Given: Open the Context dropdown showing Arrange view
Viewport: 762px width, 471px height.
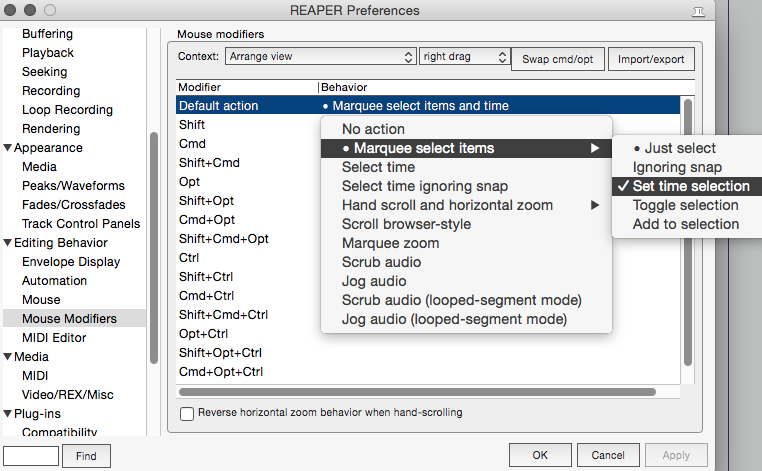Looking at the screenshot, I should [x=320, y=57].
